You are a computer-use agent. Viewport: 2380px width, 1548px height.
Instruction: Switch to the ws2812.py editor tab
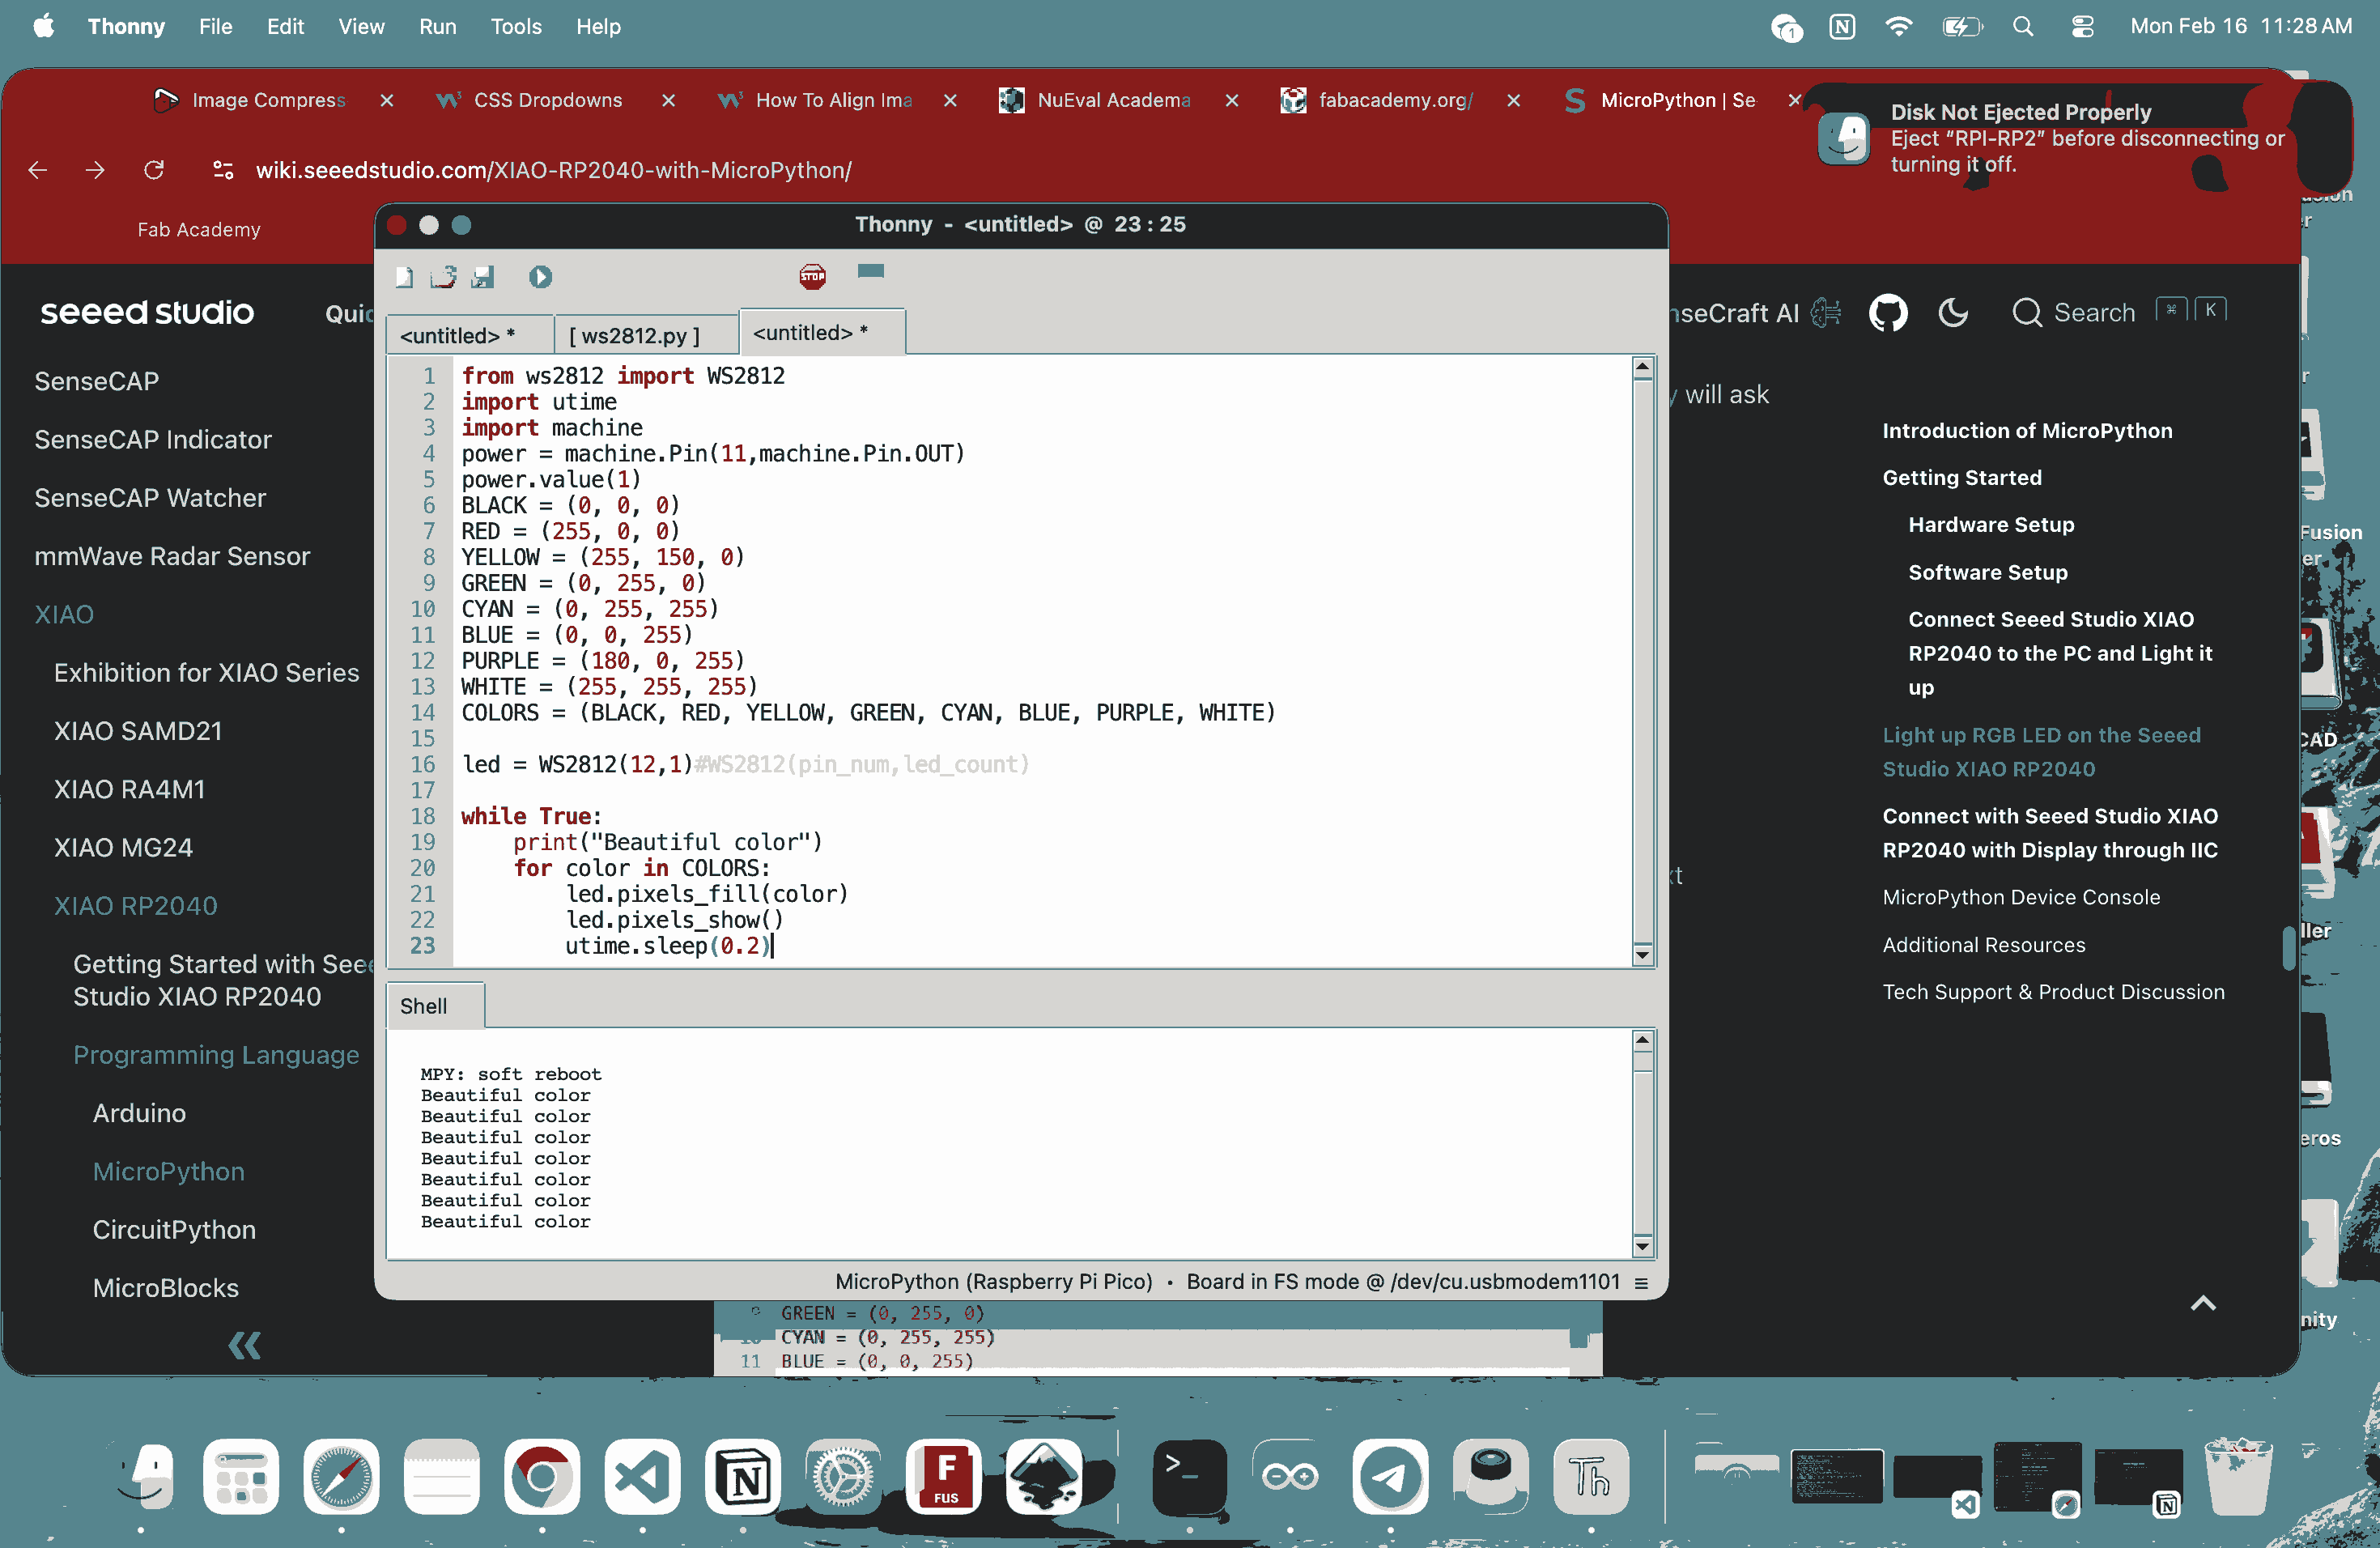point(634,336)
